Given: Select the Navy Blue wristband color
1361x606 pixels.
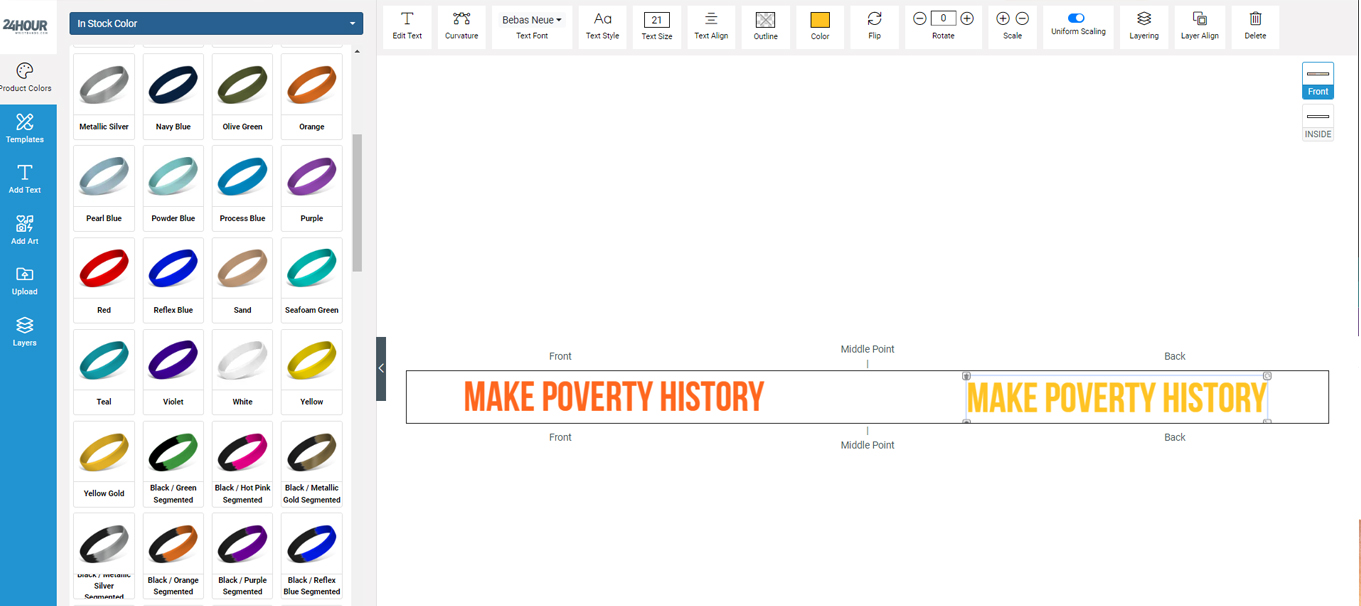Looking at the screenshot, I should point(173,96).
